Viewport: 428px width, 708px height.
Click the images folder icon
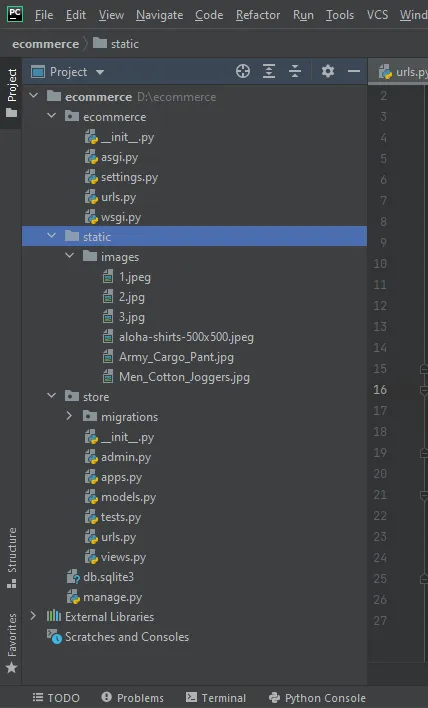point(90,256)
